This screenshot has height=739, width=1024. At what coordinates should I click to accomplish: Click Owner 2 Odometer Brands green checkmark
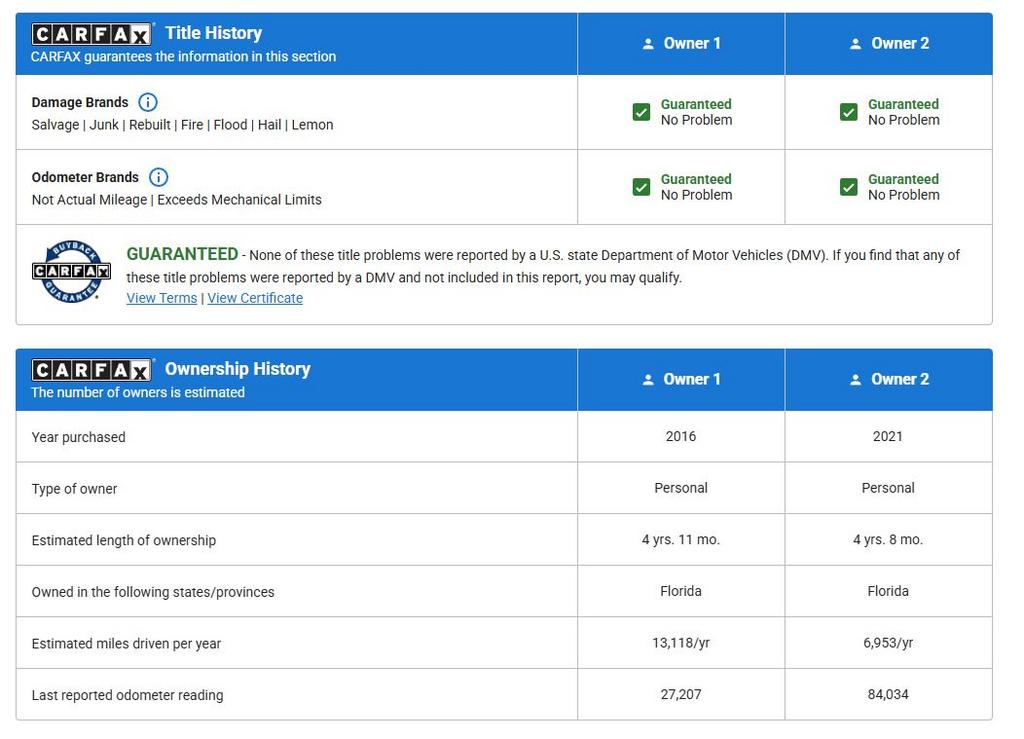click(x=849, y=187)
